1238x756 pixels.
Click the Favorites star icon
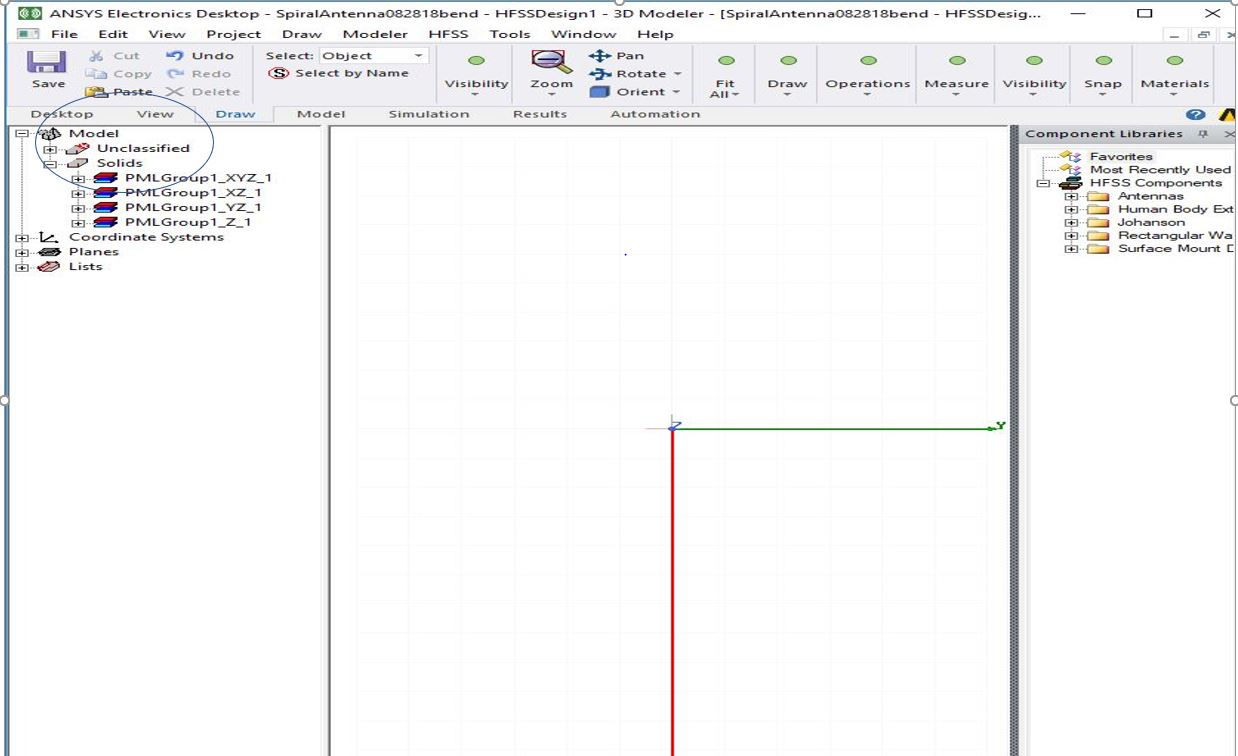1072,157
